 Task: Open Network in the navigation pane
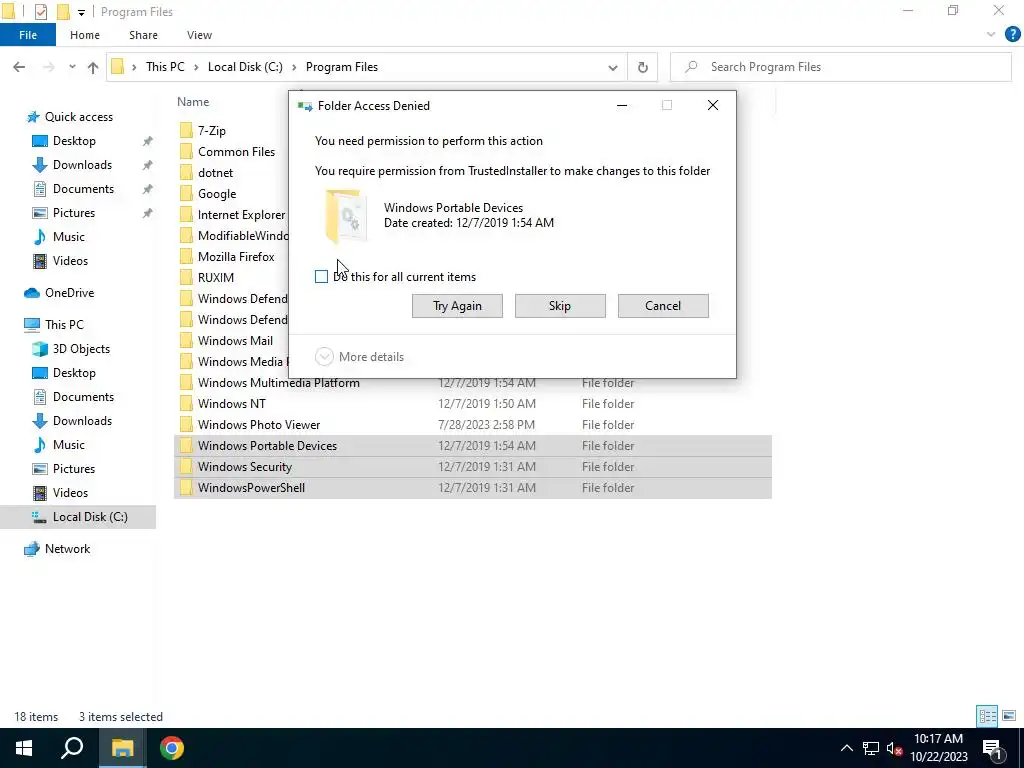click(x=67, y=549)
